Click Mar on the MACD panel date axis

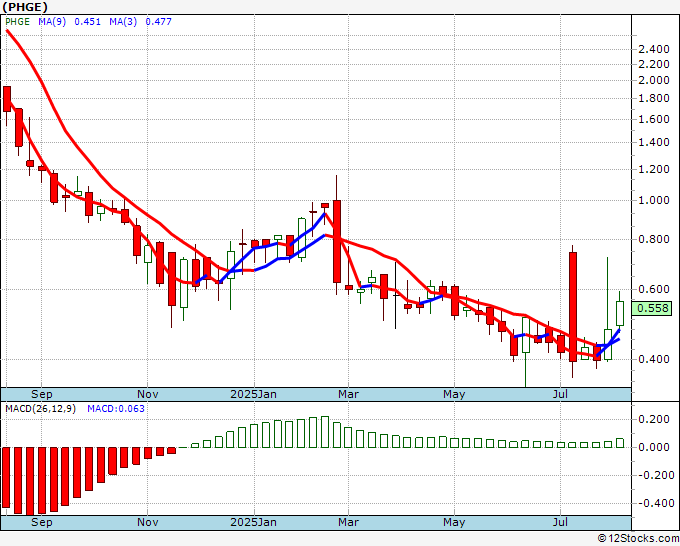[348, 522]
